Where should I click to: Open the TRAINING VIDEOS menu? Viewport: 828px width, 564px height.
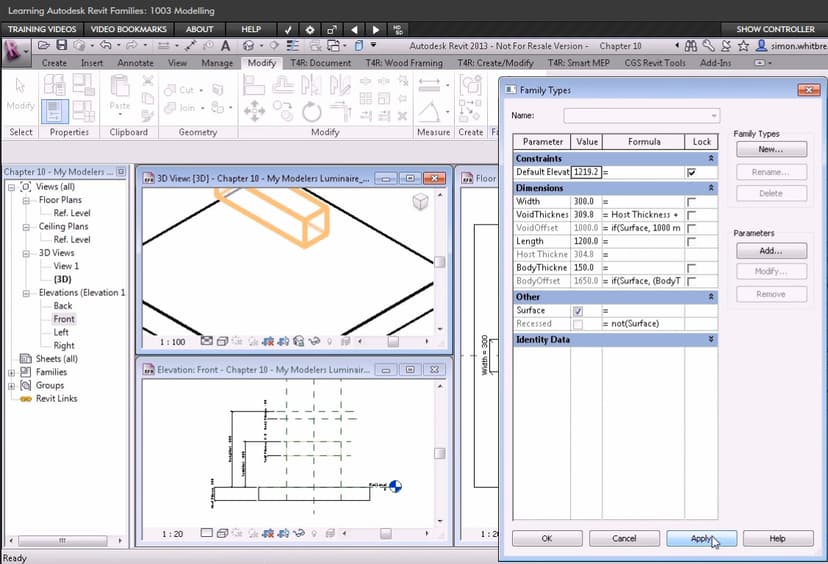tap(42, 30)
